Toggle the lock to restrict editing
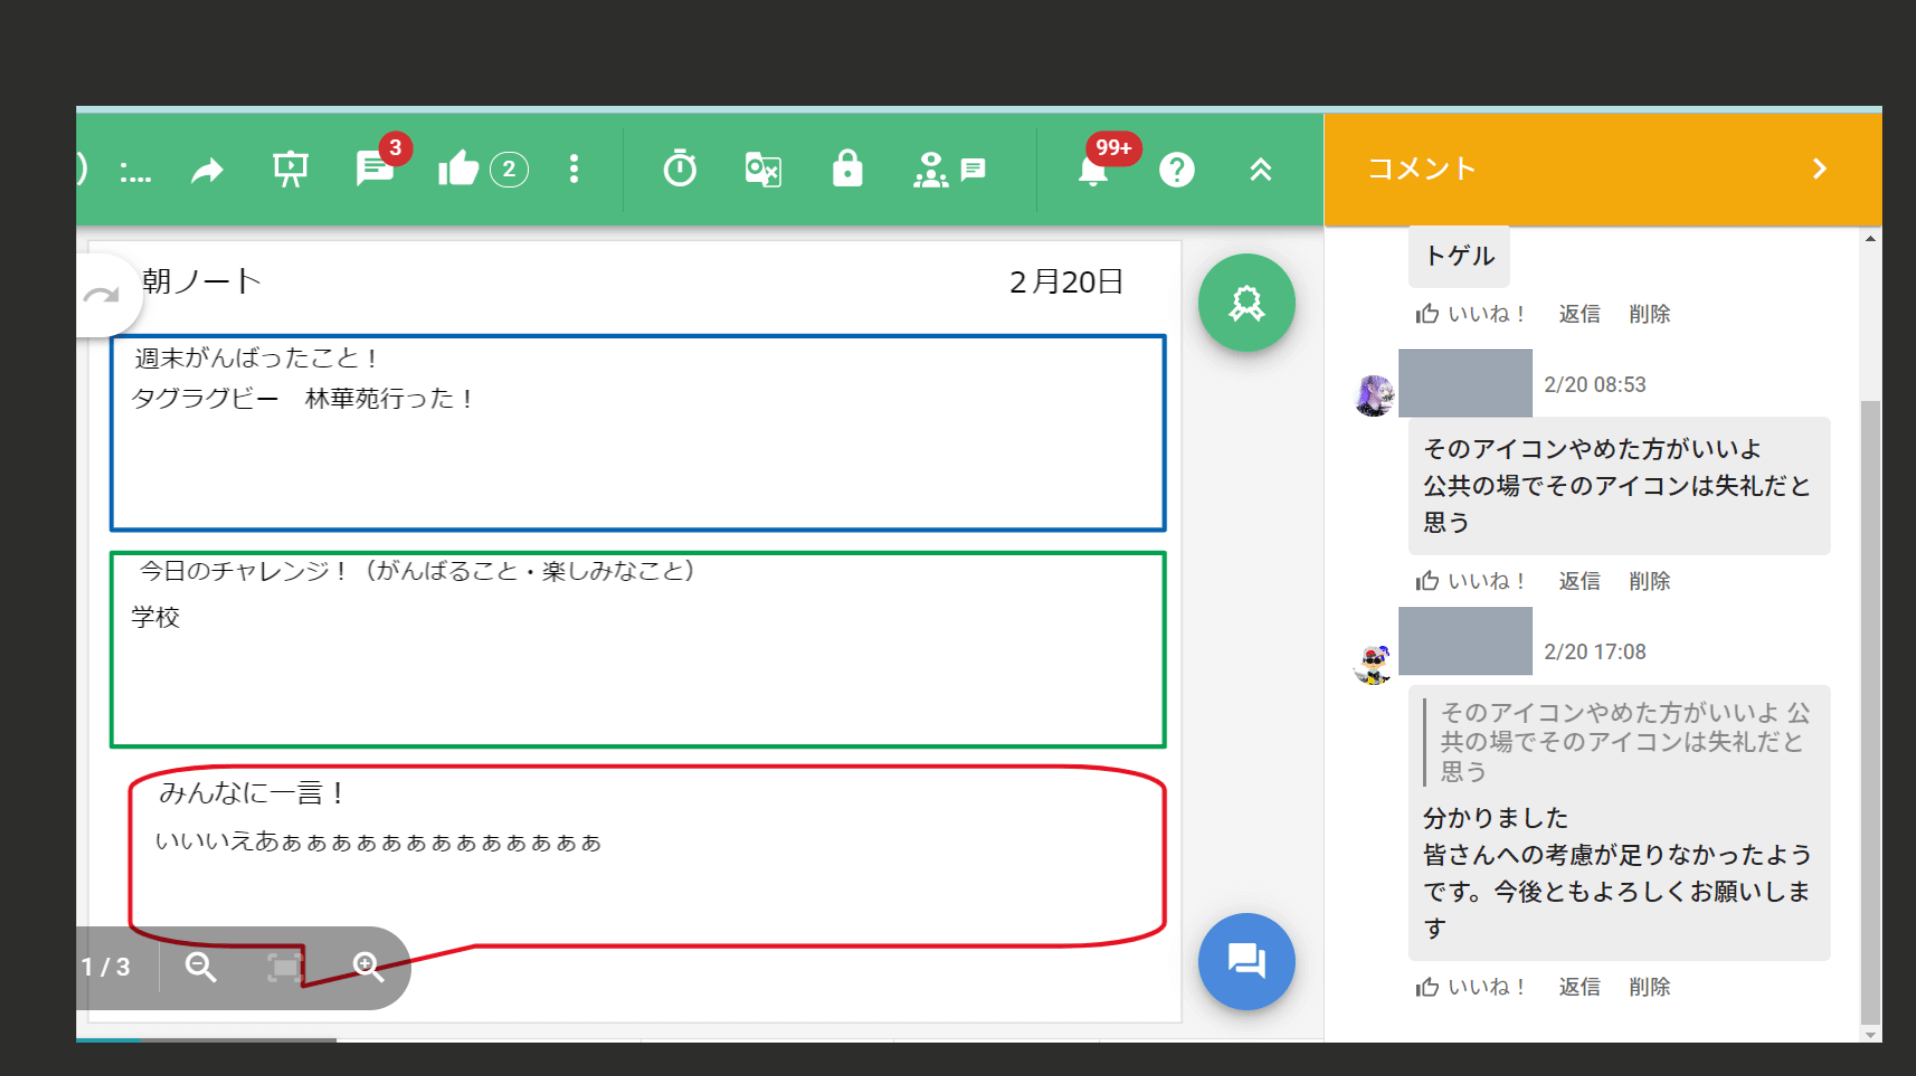Viewport: 1916px width, 1076px height. [x=846, y=169]
